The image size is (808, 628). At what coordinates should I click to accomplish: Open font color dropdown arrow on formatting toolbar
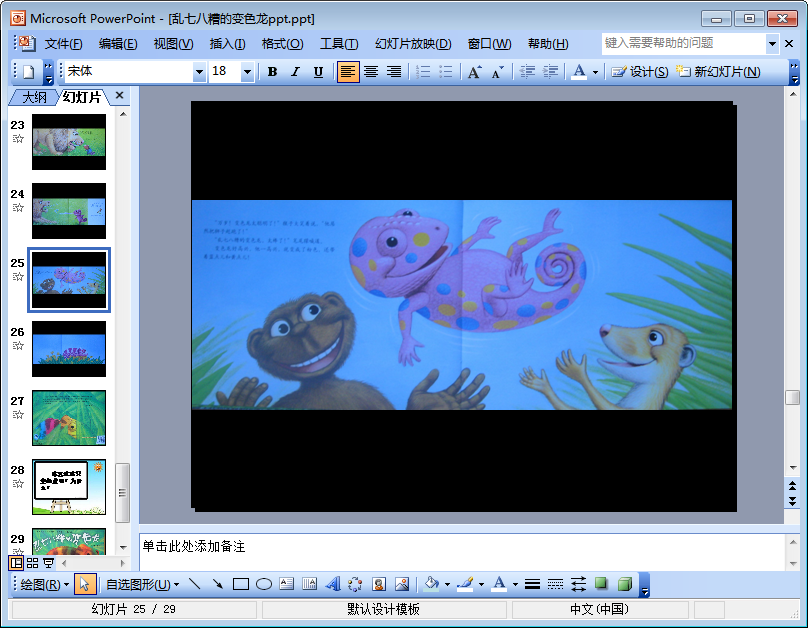(595, 72)
